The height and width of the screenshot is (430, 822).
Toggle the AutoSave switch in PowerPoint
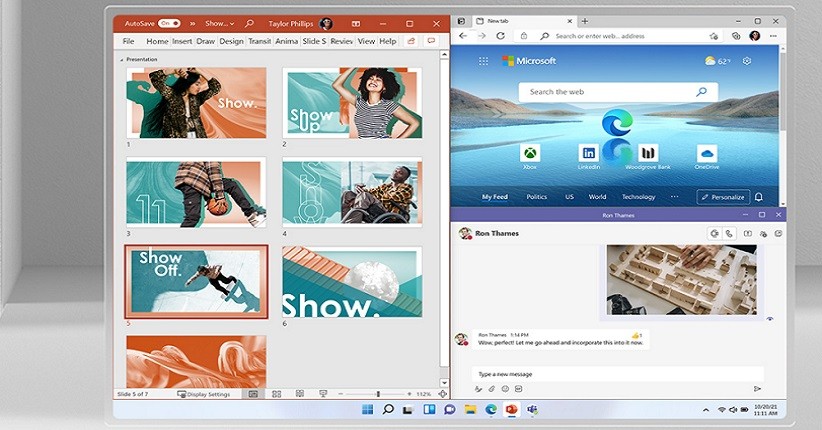coord(169,23)
